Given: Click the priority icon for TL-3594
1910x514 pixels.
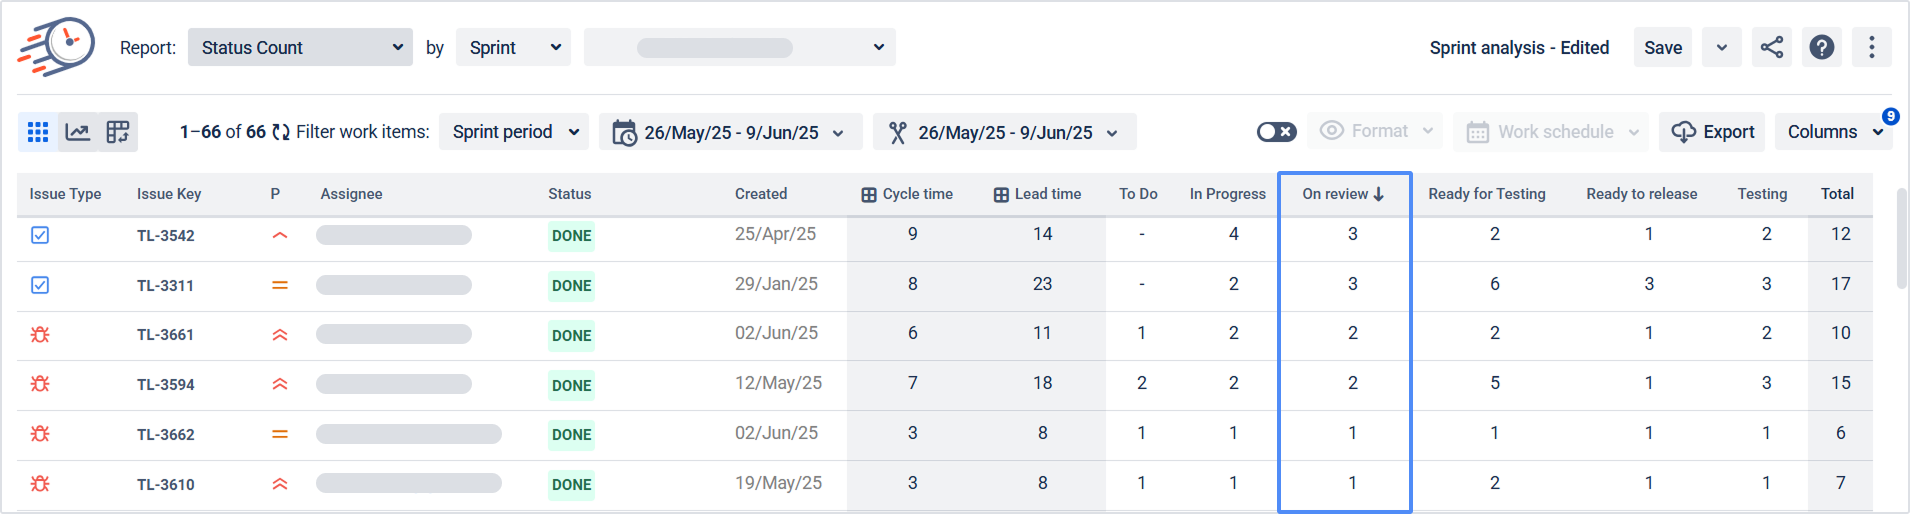Looking at the screenshot, I should (x=280, y=384).
